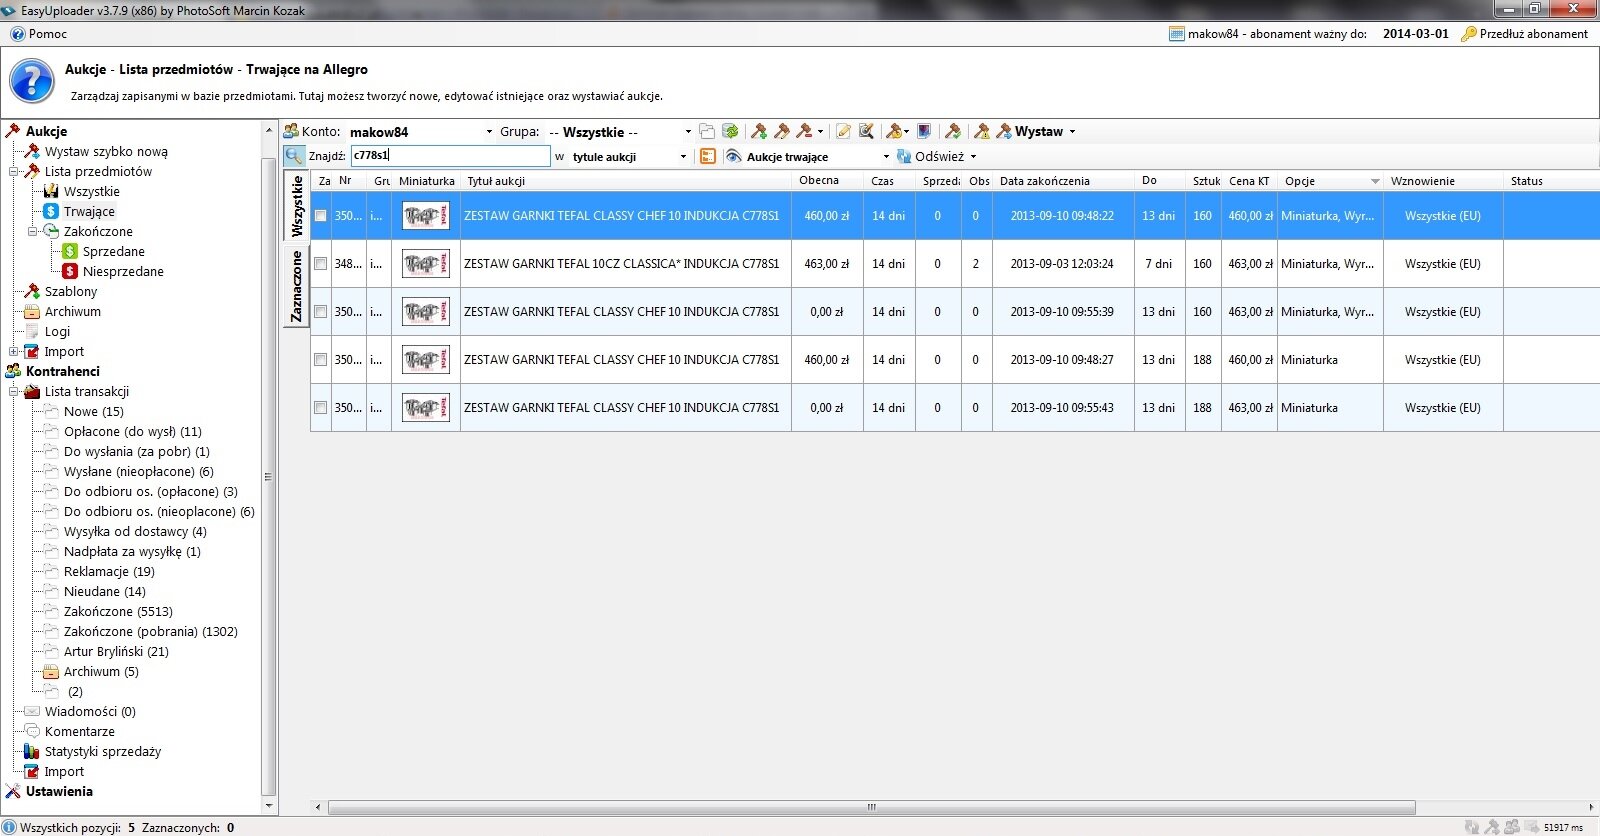
Task: Click the edit auction pencil icon
Action: pyautogui.click(x=843, y=132)
